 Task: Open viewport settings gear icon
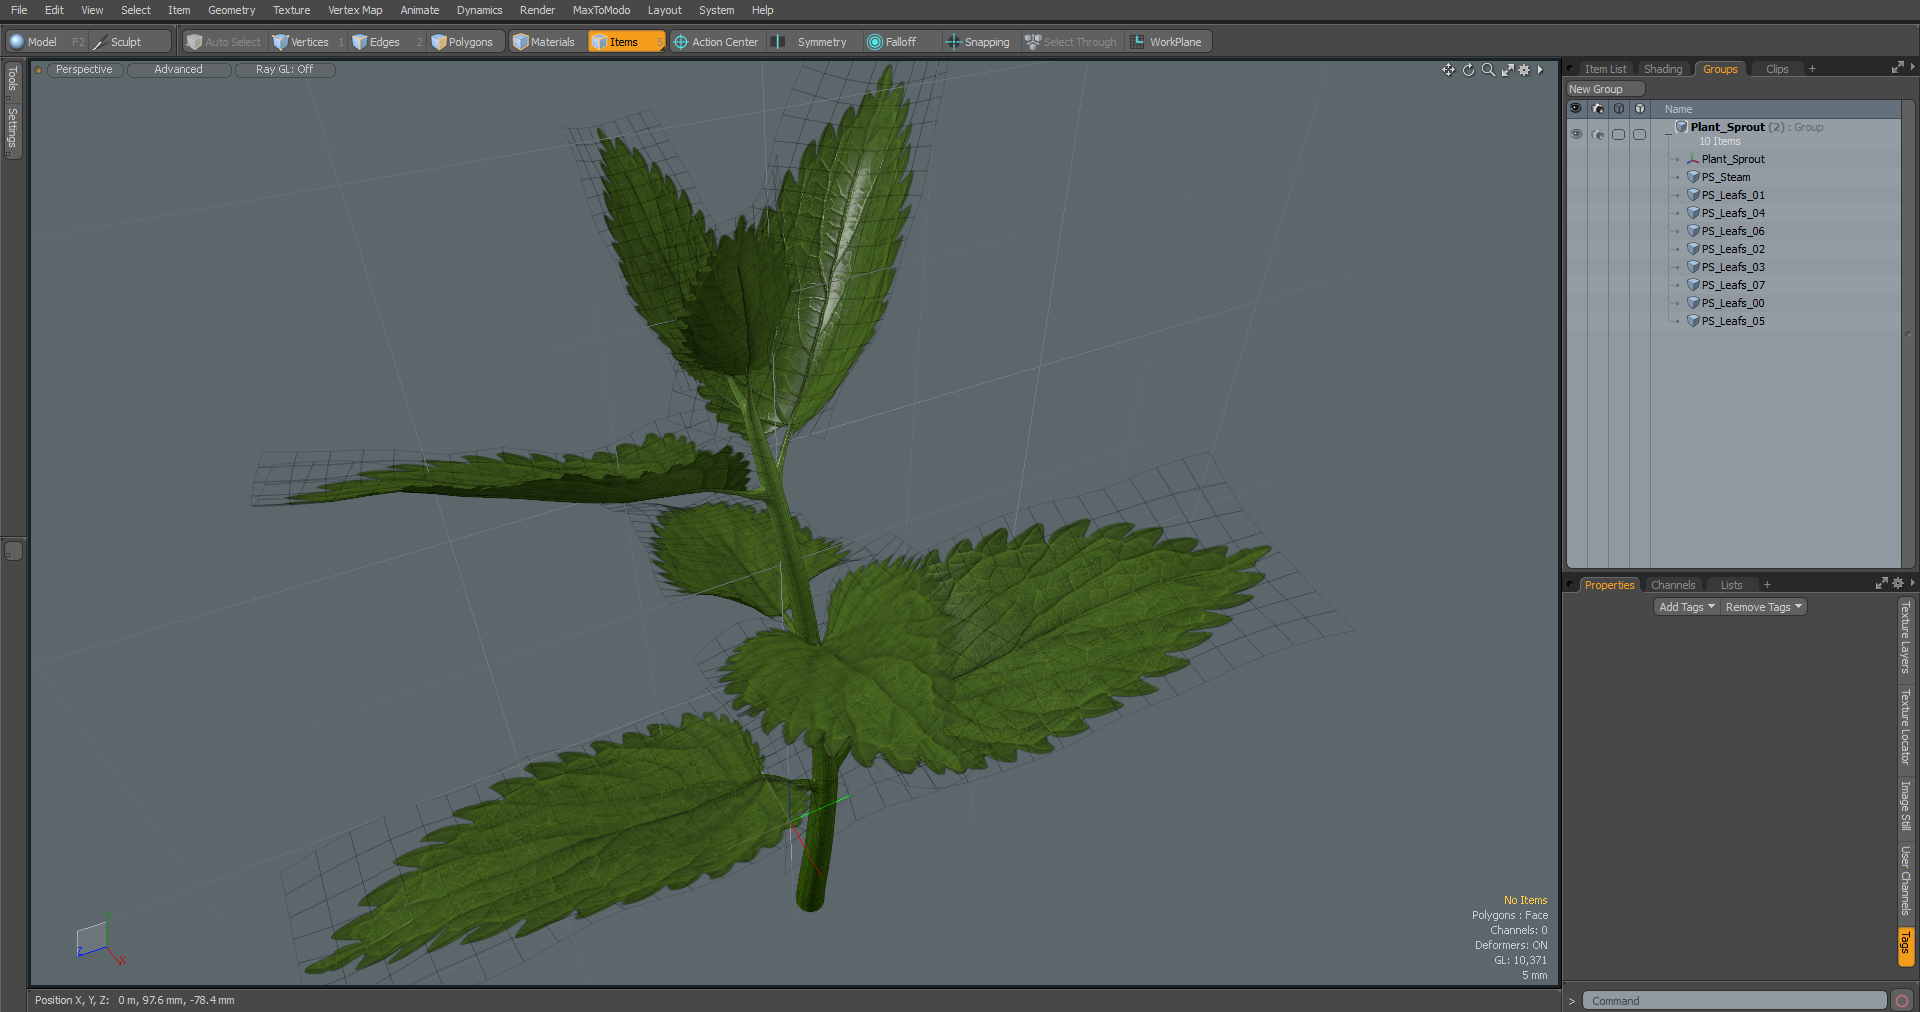1524,70
